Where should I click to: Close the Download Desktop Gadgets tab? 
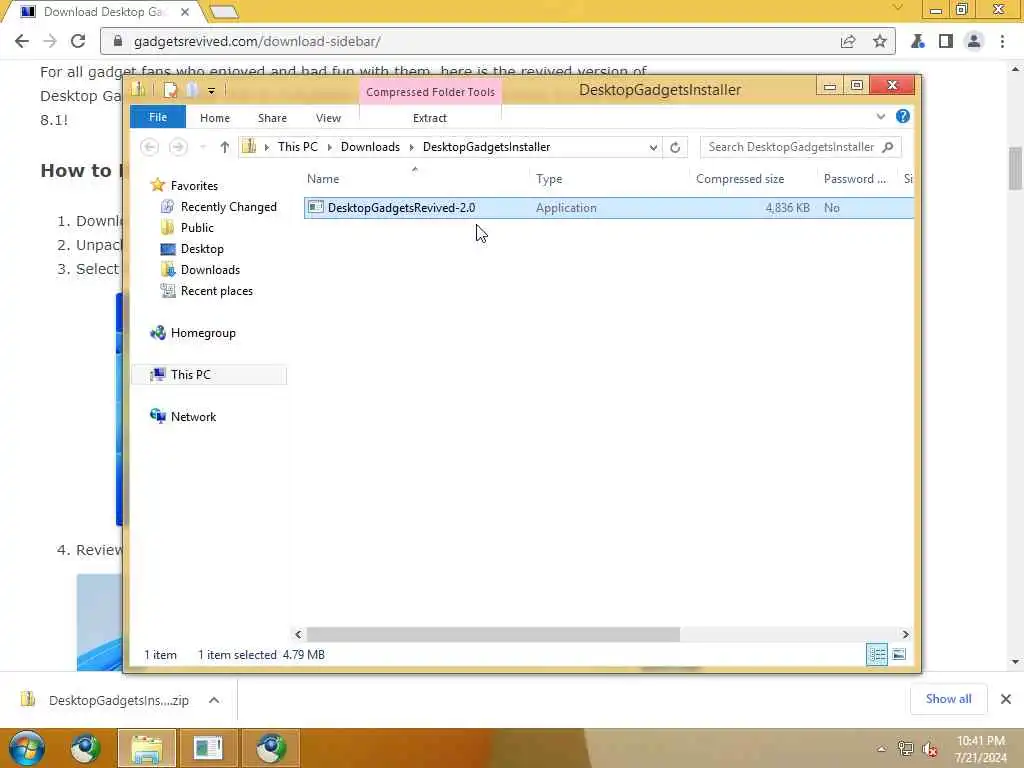[185, 12]
